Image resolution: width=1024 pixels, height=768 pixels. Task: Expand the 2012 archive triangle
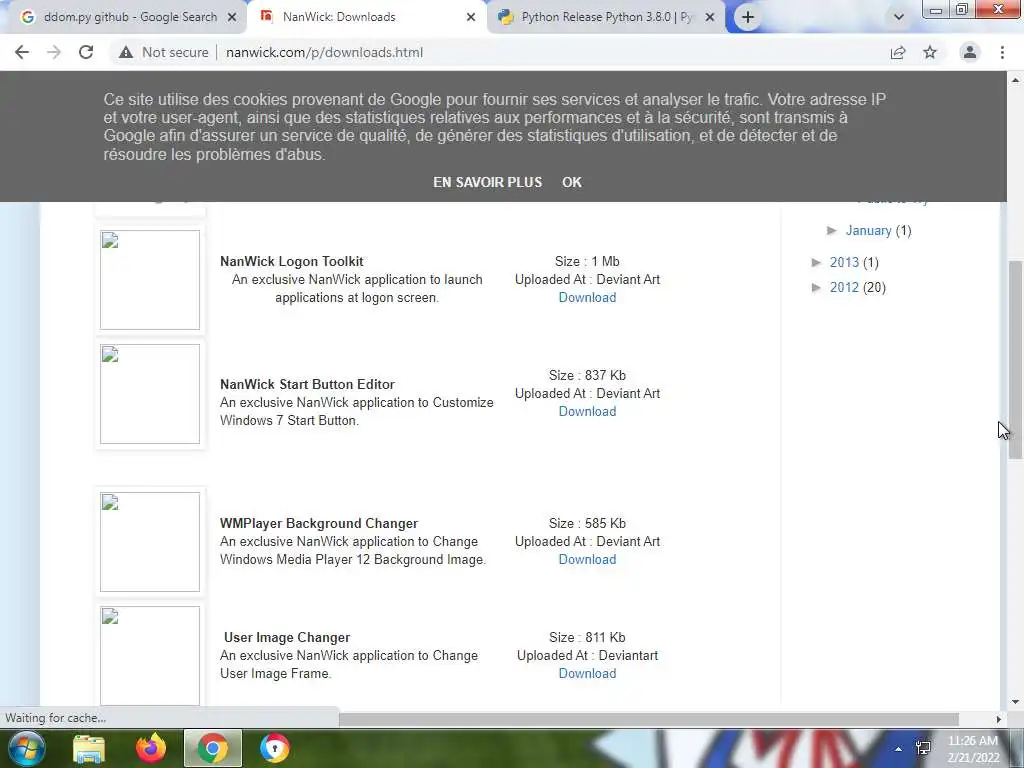pos(816,287)
